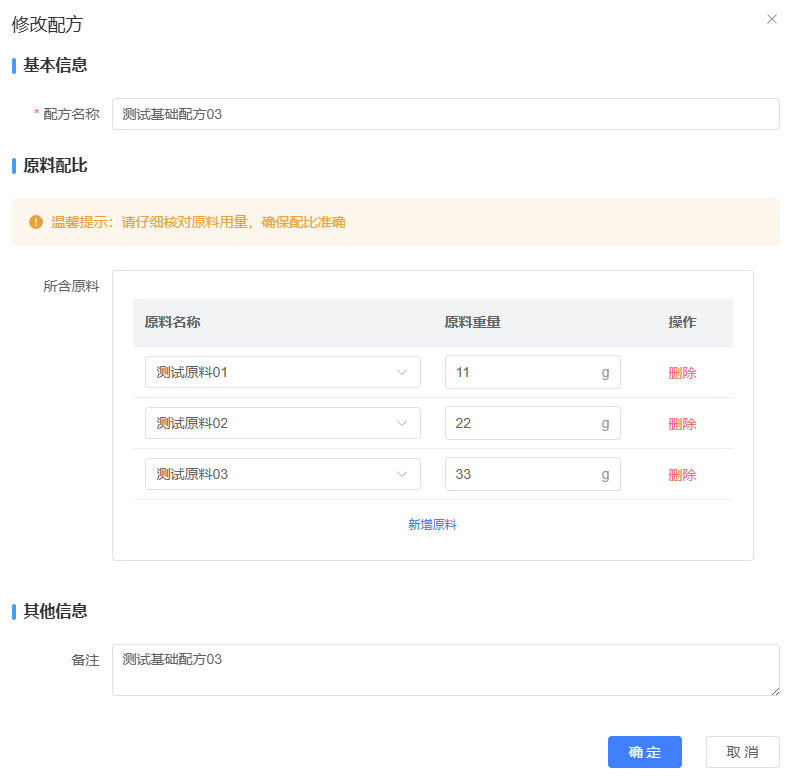
Task: Click the weight field containing 22
Action: (533, 423)
